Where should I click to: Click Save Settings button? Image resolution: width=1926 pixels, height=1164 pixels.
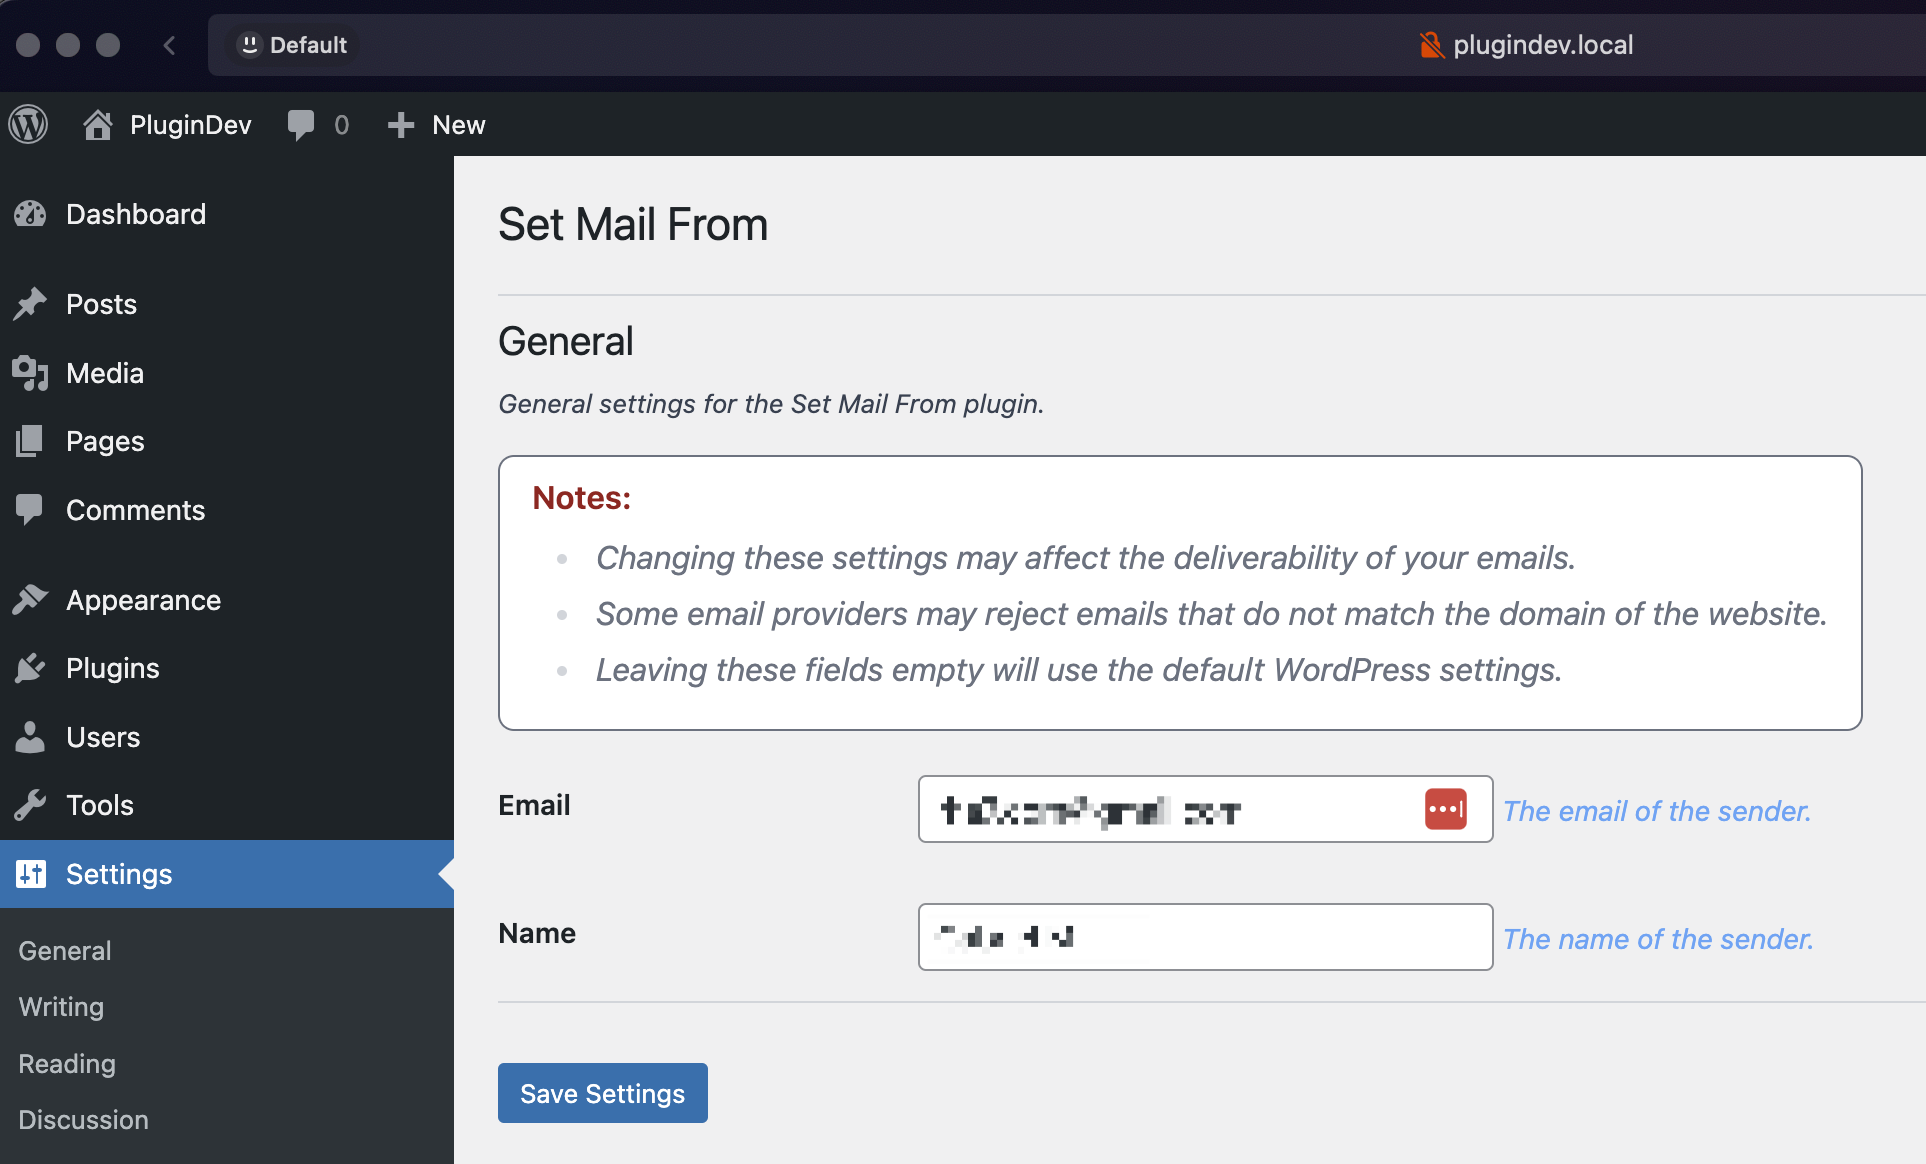pos(601,1094)
